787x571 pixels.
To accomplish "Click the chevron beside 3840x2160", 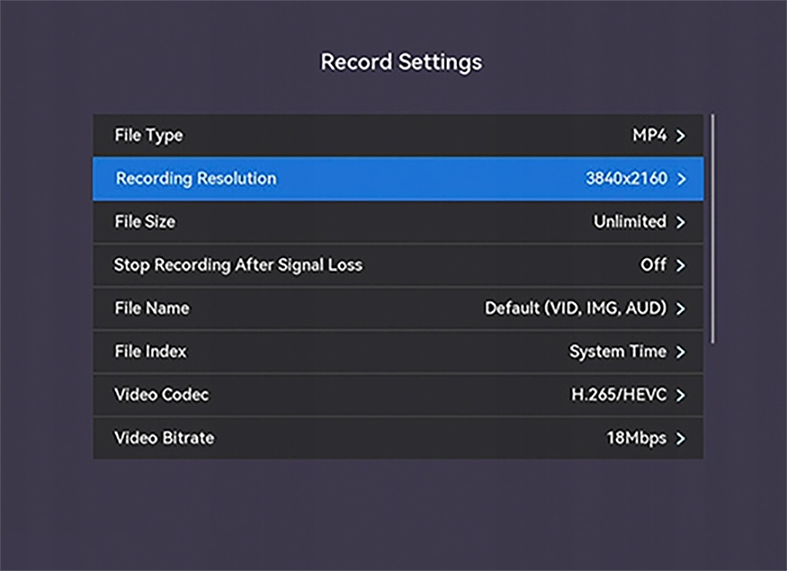I will point(681,180).
